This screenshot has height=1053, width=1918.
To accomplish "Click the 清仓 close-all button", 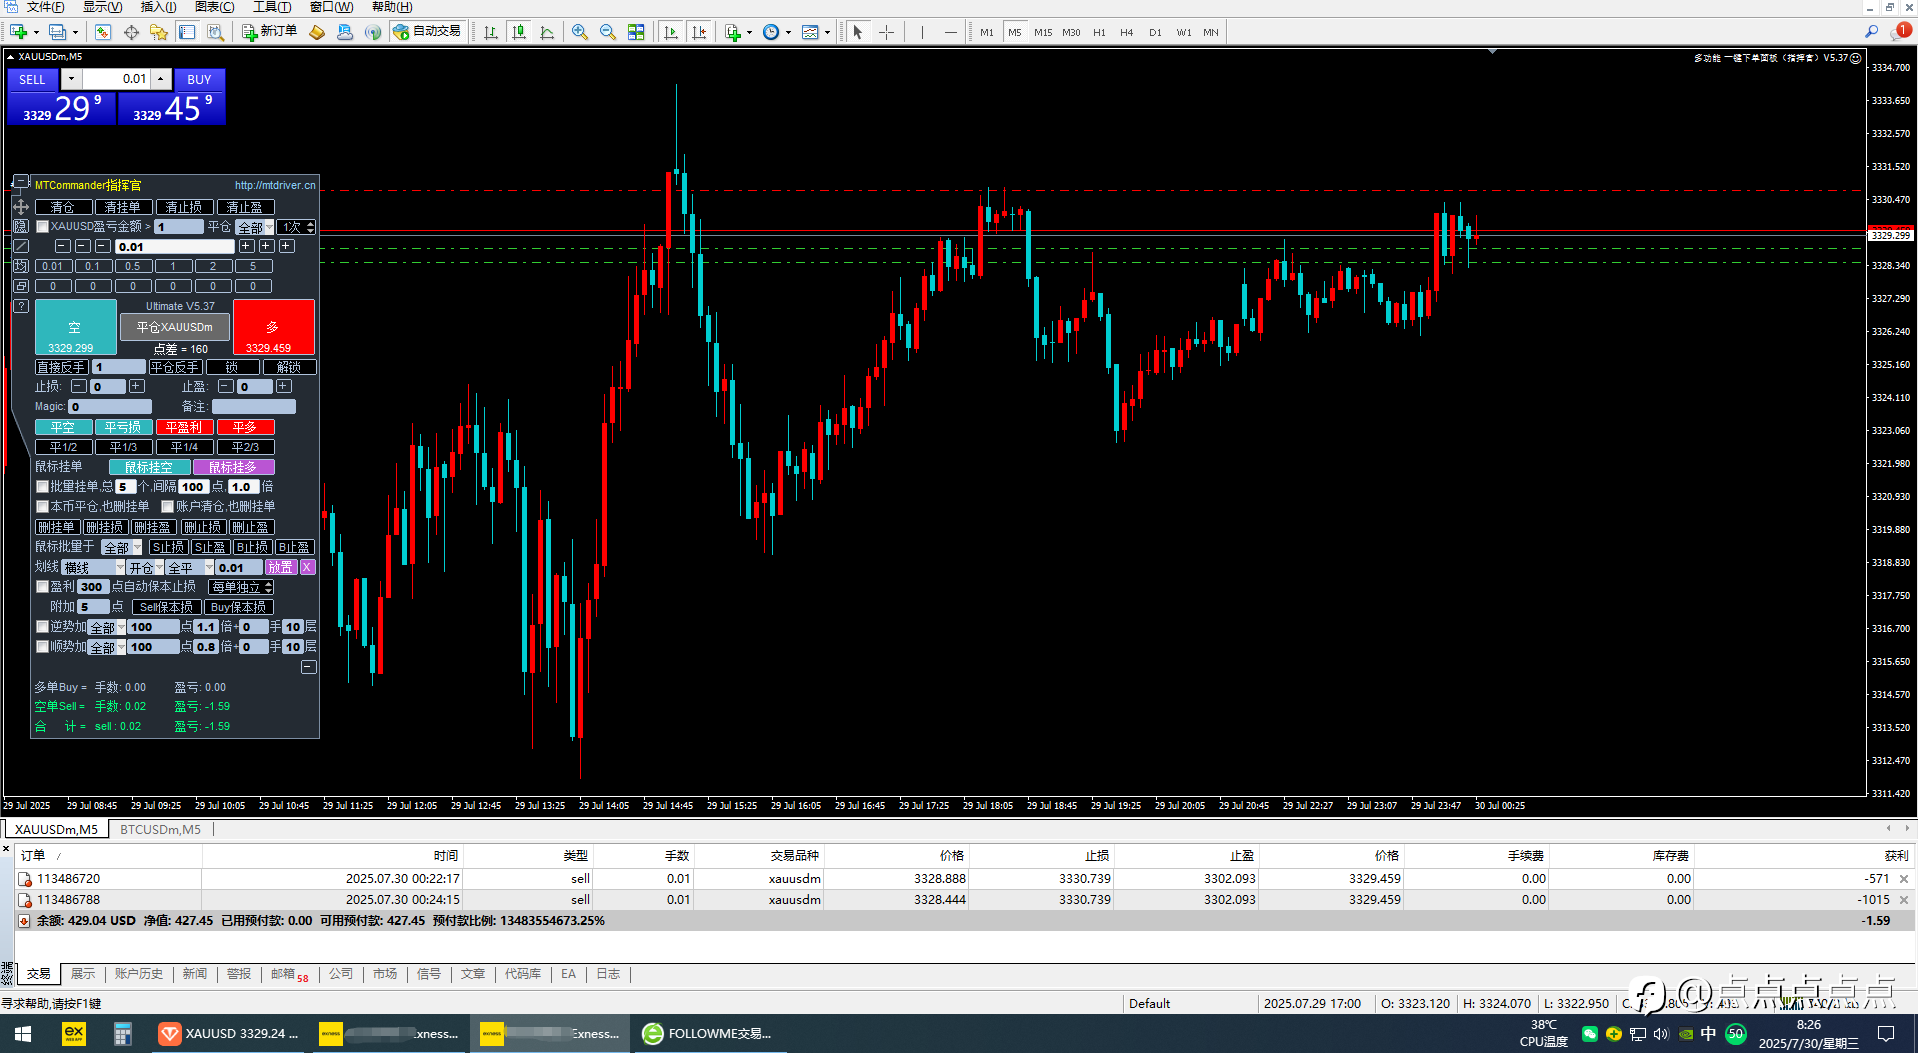I will click(x=63, y=207).
